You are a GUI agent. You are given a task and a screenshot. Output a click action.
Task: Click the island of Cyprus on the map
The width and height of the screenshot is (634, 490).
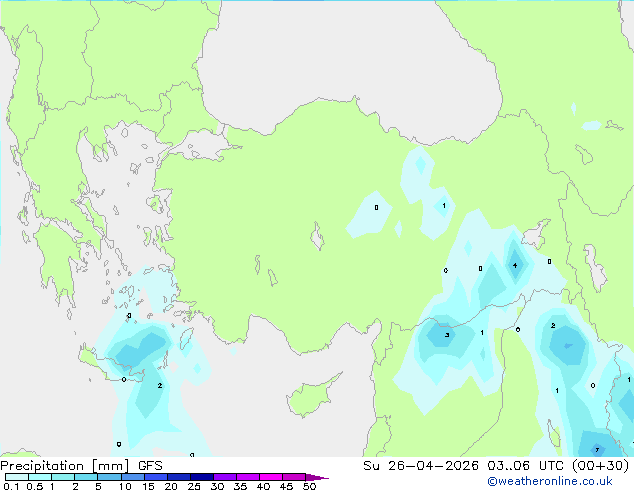coord(311,396)
